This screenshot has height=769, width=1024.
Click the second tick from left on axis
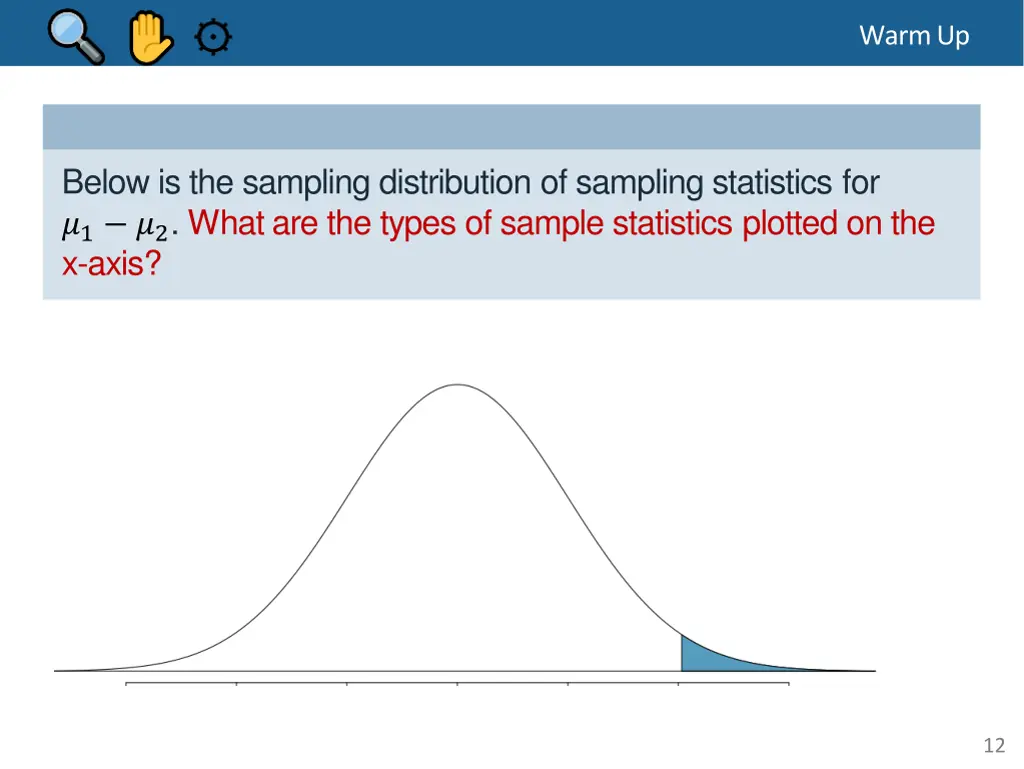click(x=236, y=683)
